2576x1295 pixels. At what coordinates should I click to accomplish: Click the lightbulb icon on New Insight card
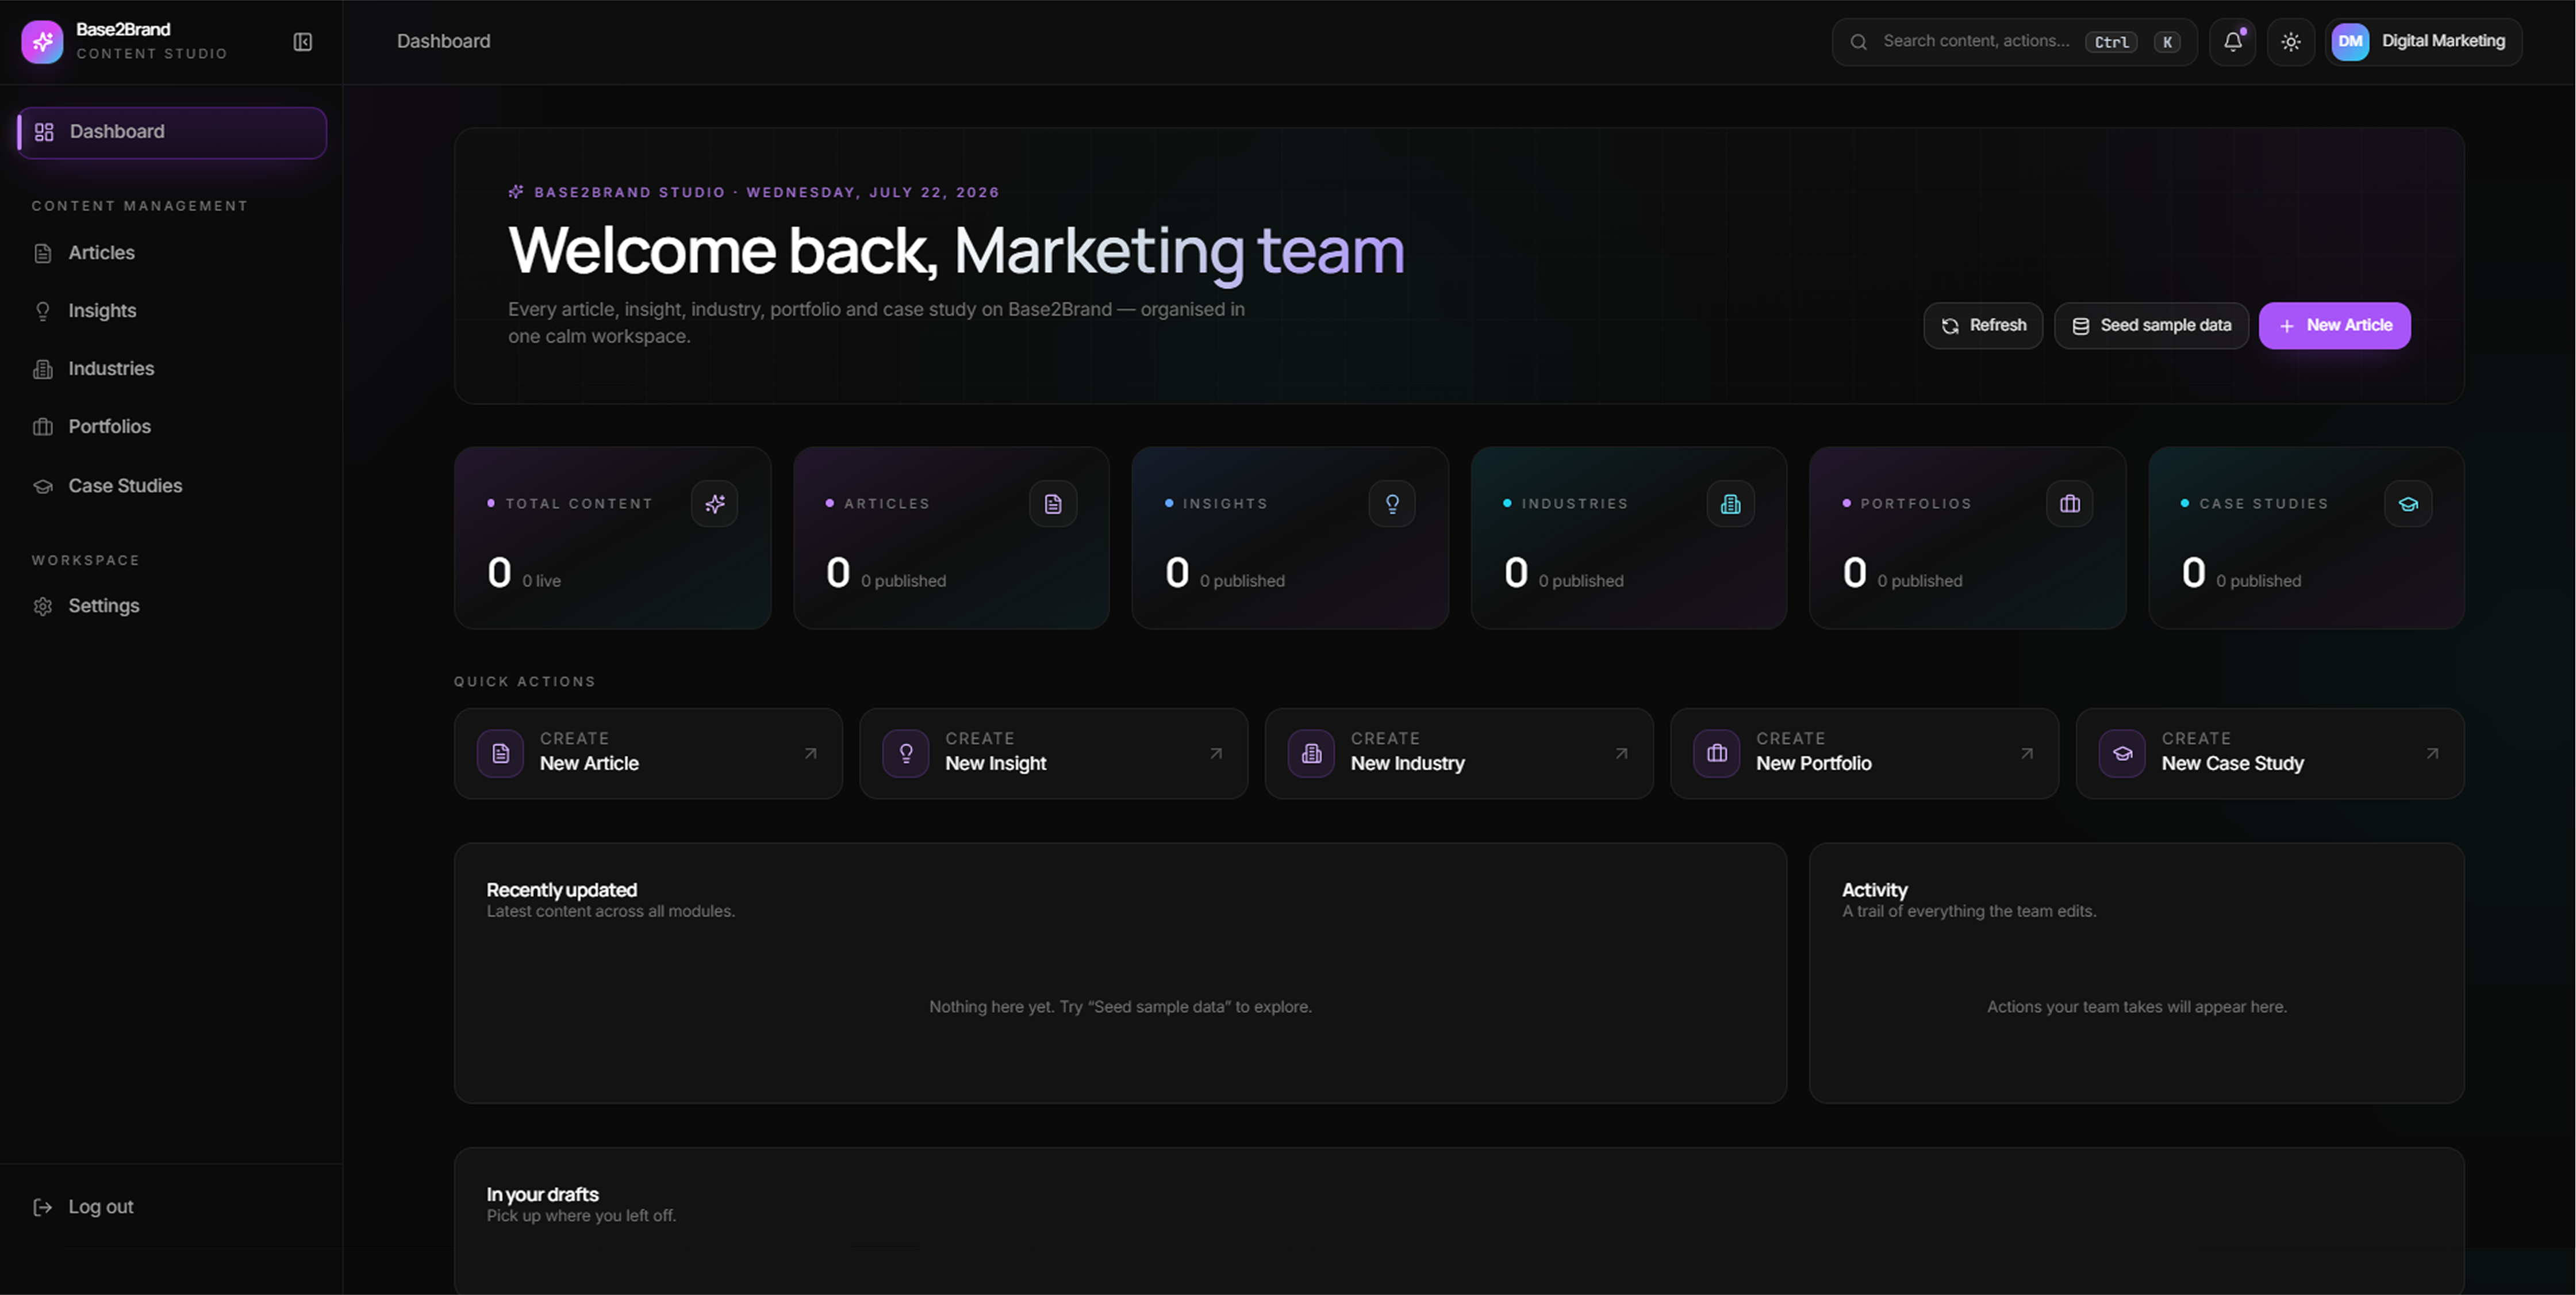[x=905, y=753]
